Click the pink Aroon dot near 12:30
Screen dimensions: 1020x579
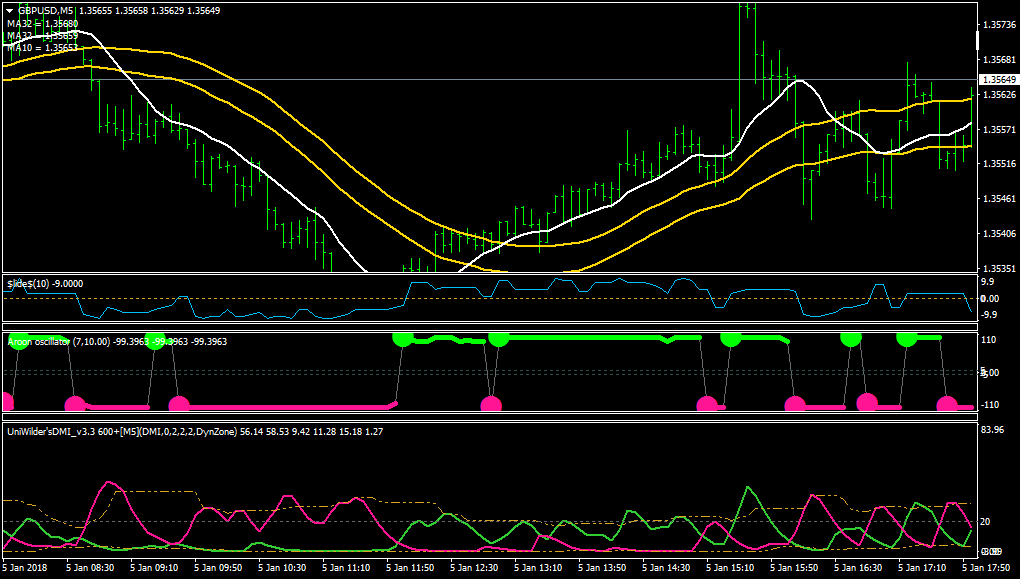tap(491, 405)
